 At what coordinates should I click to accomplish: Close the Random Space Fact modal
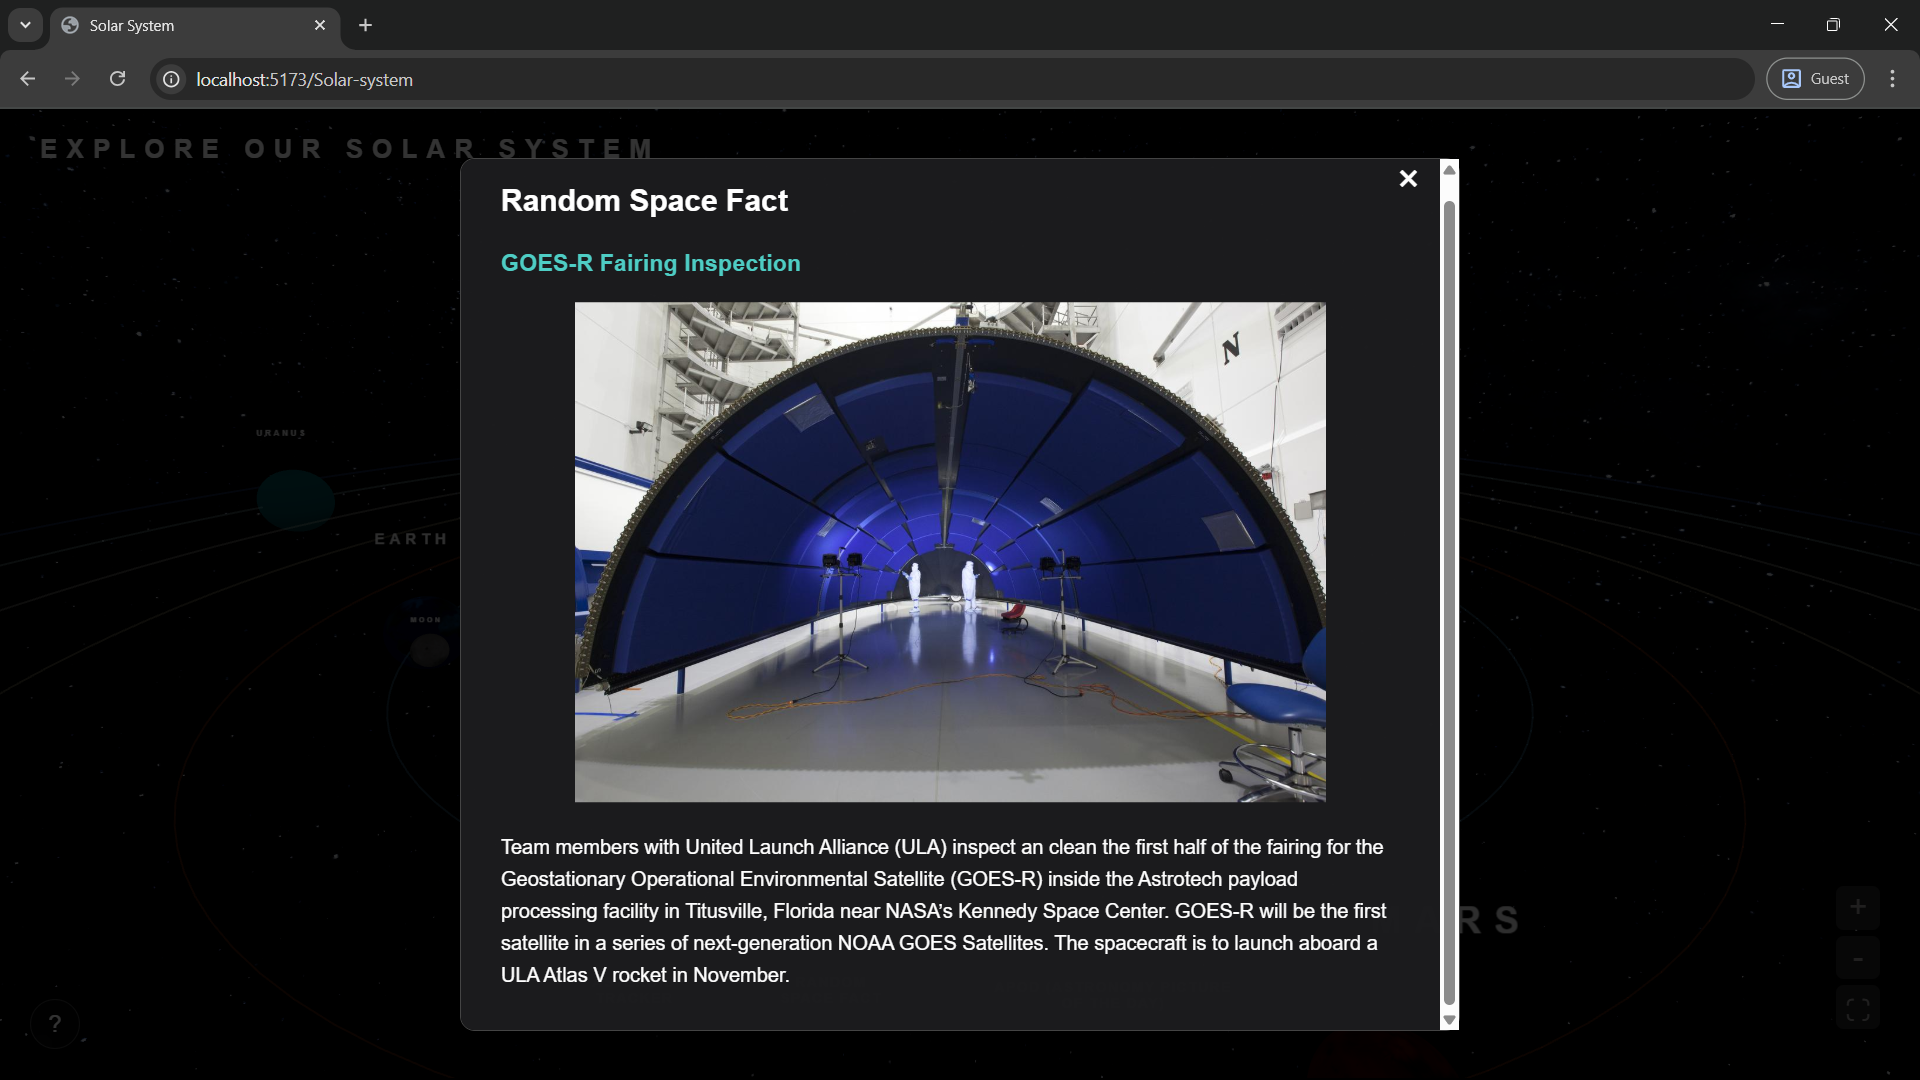1408,179
